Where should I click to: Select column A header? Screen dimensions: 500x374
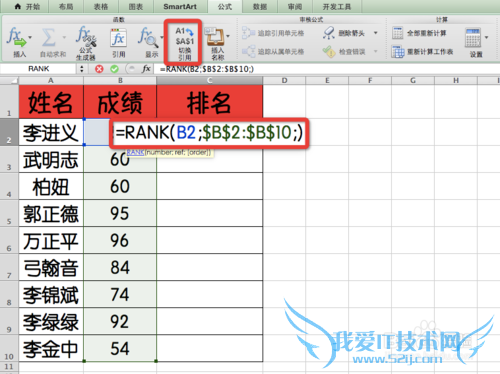pos(51,80)
